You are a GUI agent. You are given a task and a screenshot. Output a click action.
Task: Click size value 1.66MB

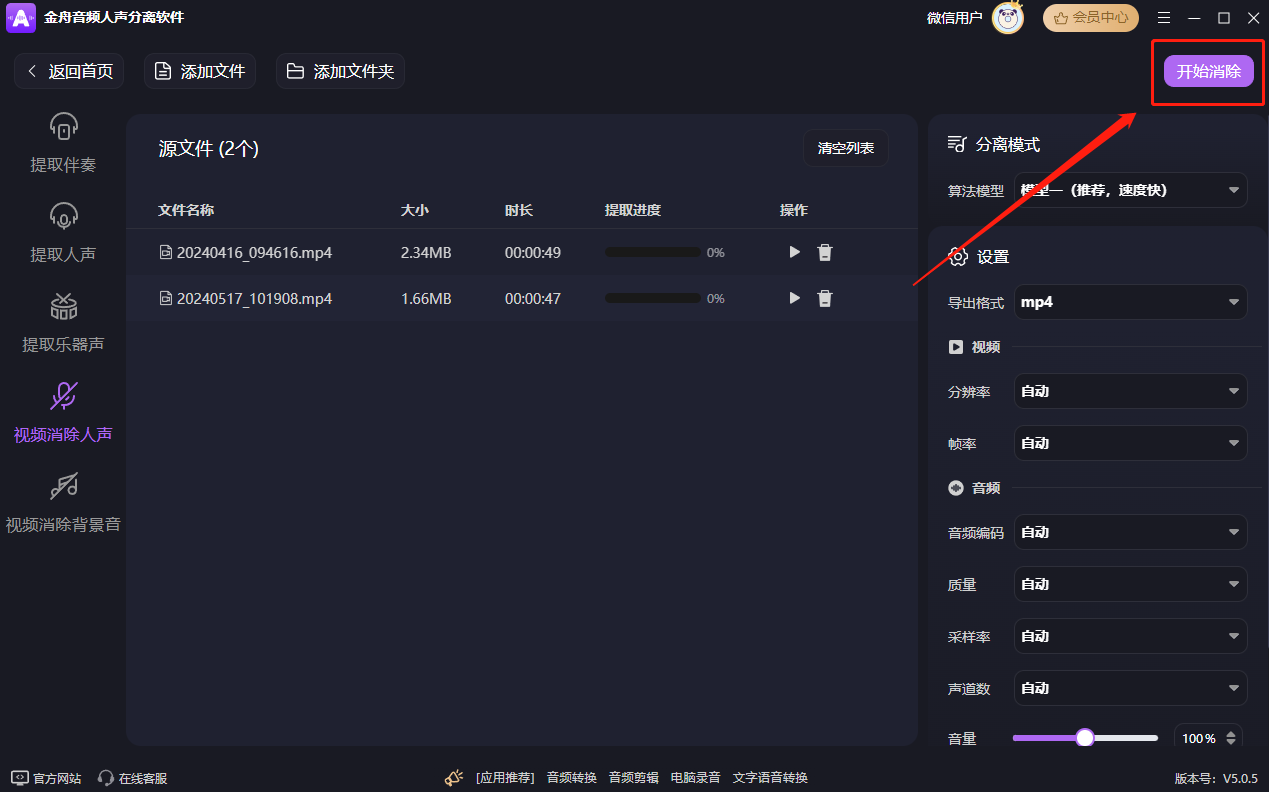coord(426,298)
